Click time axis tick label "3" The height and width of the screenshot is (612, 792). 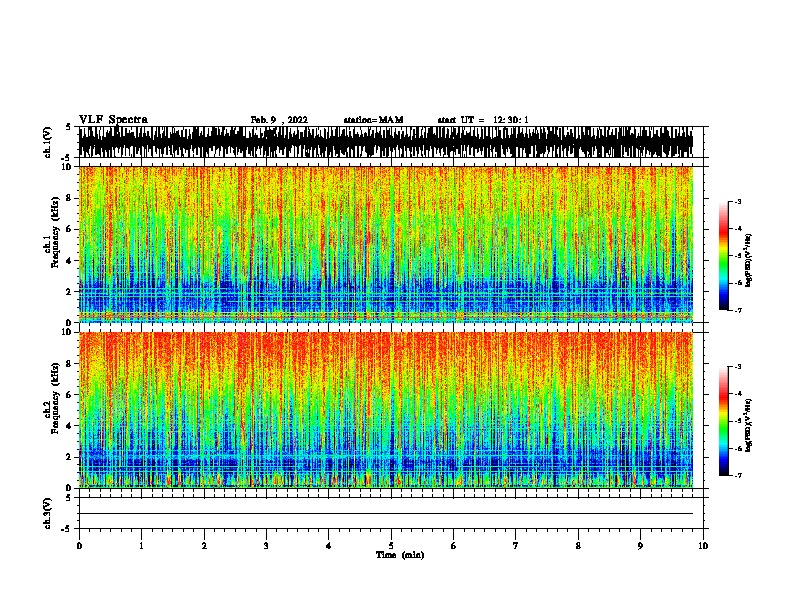point(266,546)
